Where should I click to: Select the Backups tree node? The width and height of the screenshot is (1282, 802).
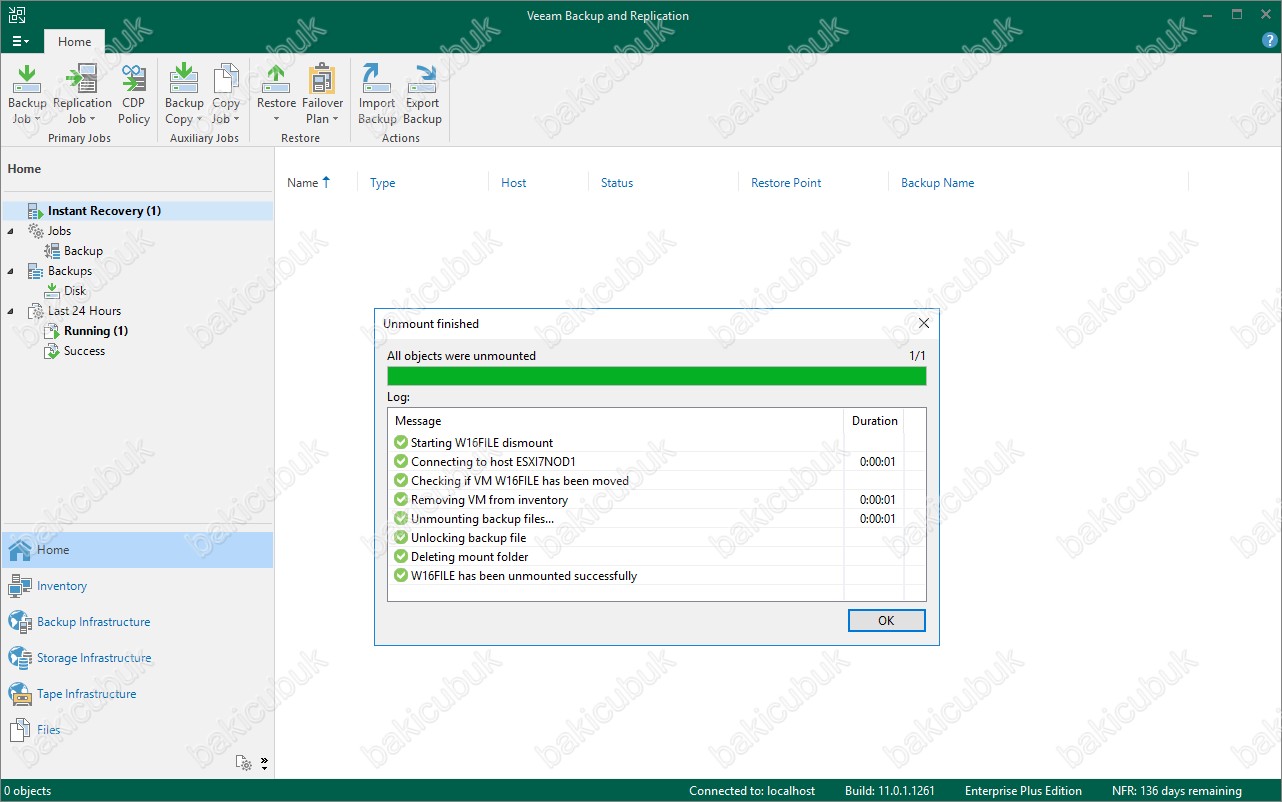tap(69, 271)
